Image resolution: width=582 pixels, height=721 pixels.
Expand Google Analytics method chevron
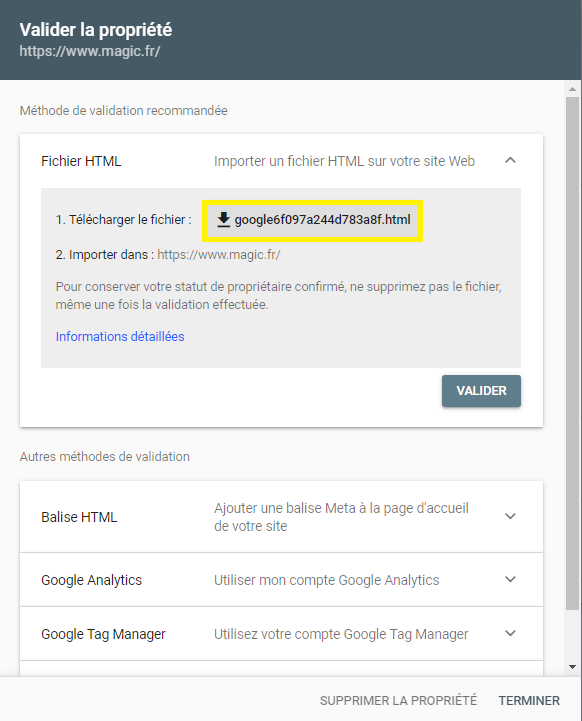510,579
